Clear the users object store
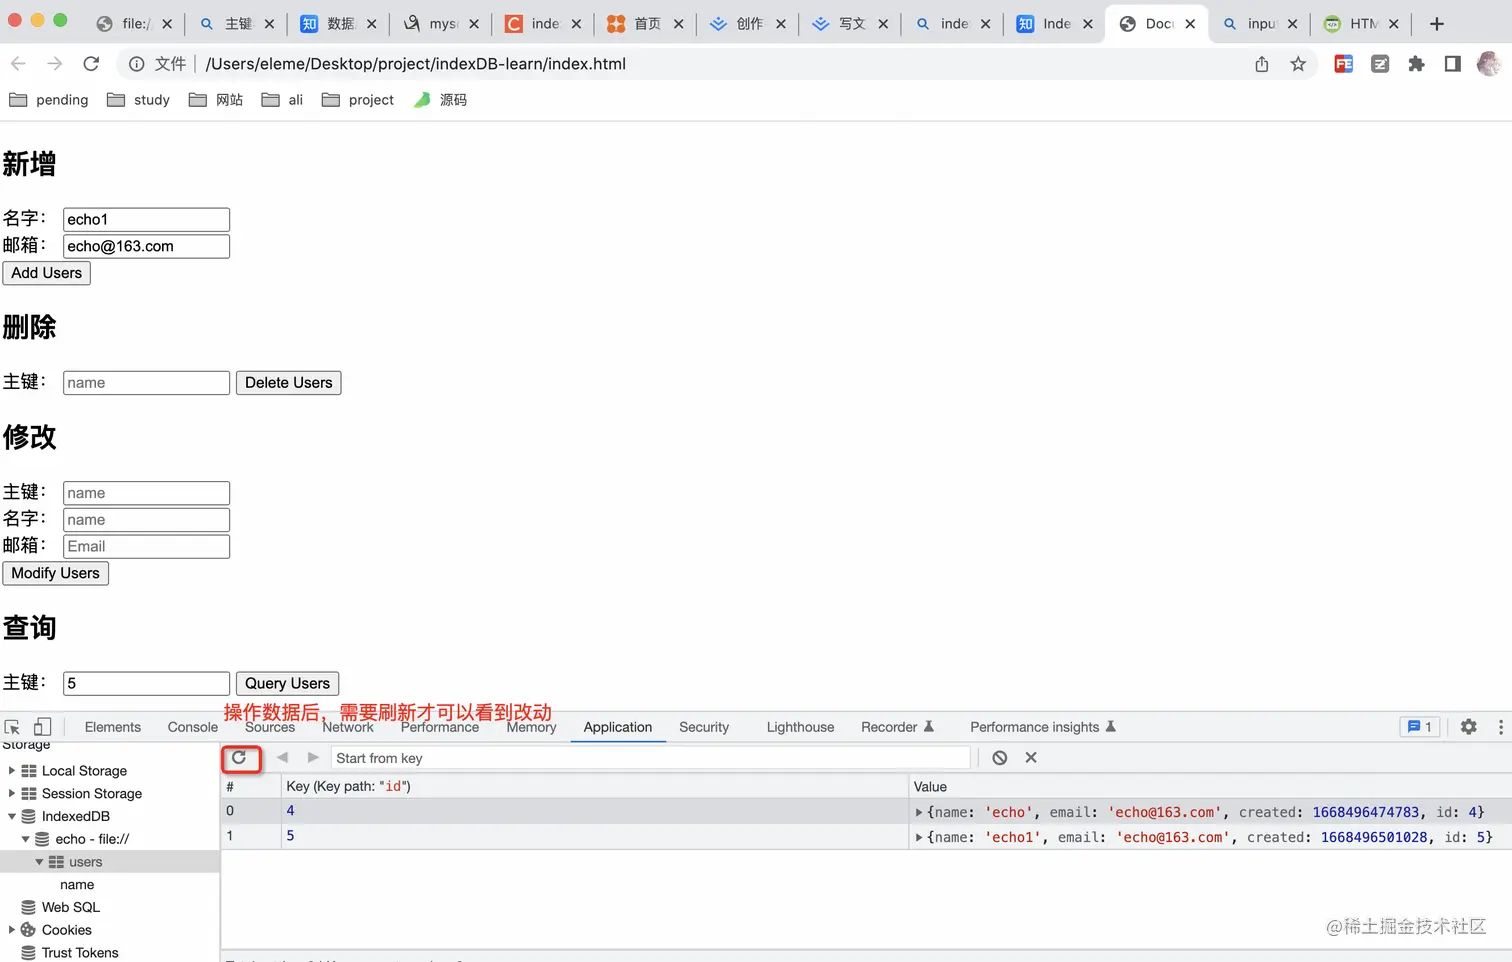The width and height of the screenshot is (1512, 962). (x=1000, y=758)
